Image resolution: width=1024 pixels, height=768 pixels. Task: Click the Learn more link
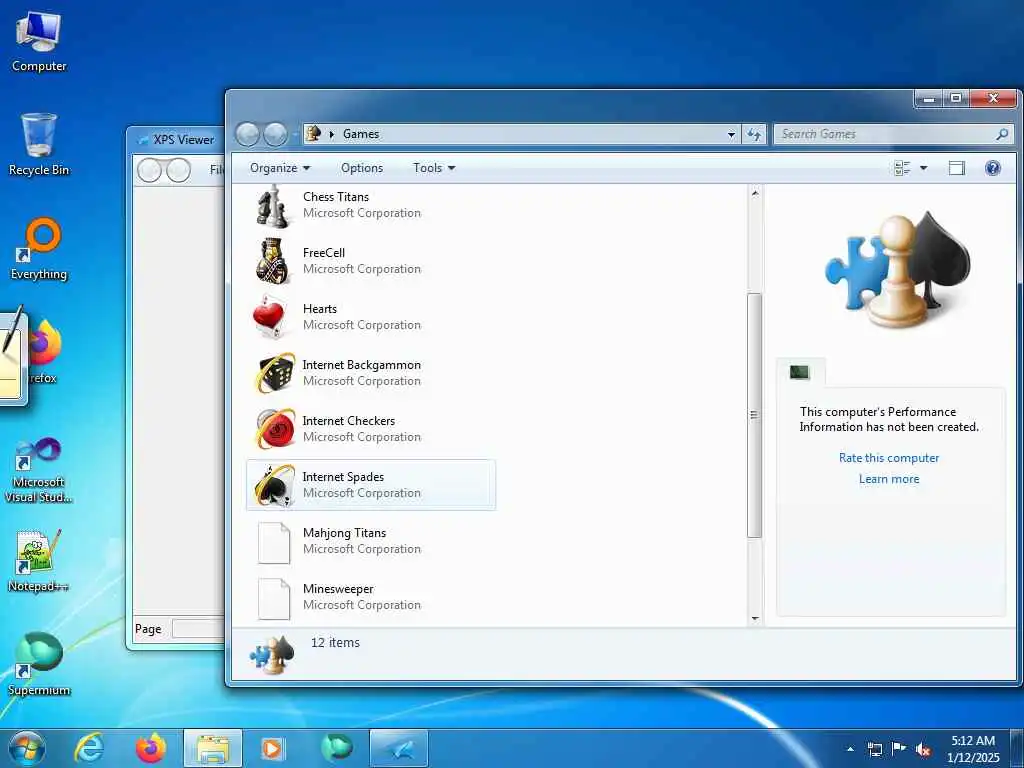[x=889, y=479]
